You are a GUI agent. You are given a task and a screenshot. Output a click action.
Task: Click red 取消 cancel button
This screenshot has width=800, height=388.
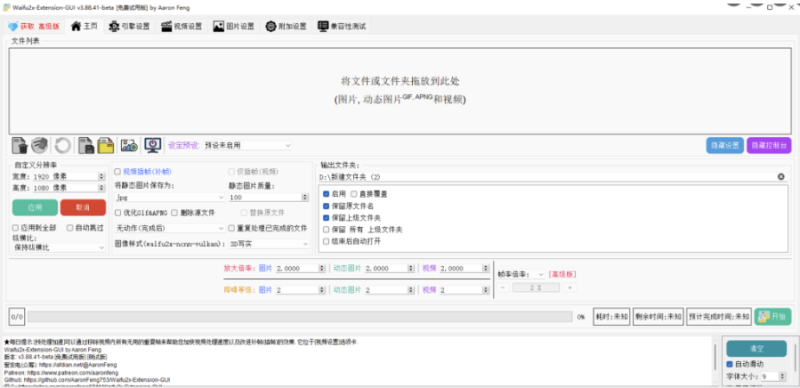coord(83,207)
